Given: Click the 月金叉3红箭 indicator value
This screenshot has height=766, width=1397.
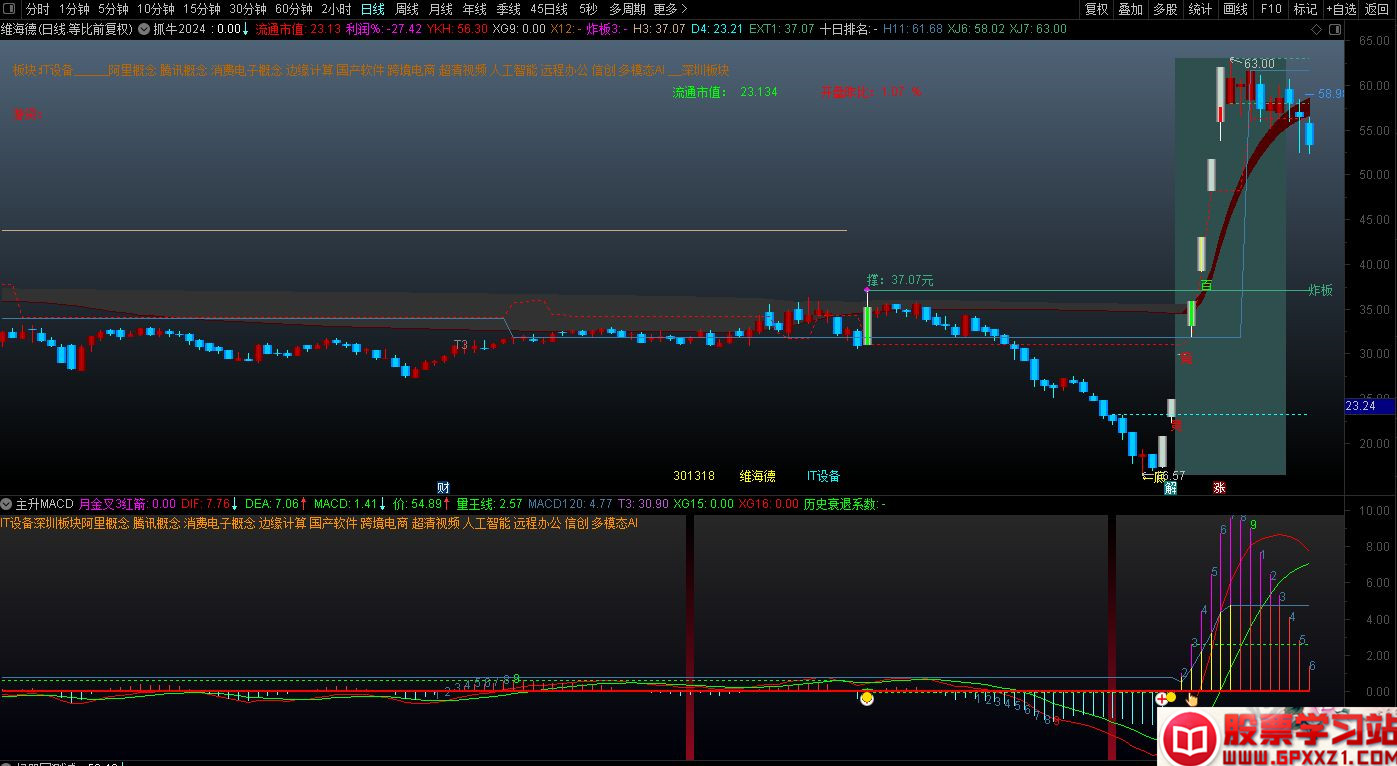Looking at the screenshot, I should (127, 504).
